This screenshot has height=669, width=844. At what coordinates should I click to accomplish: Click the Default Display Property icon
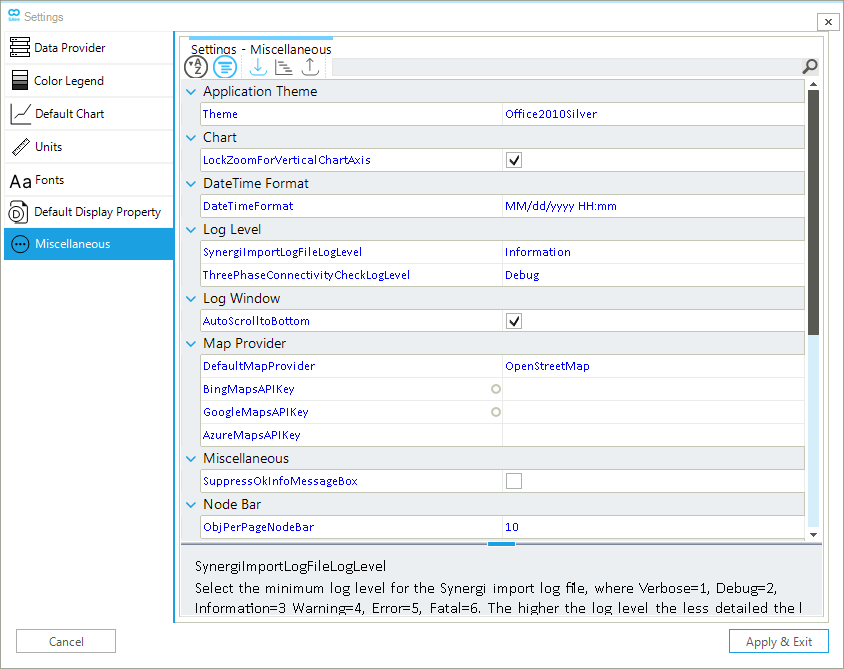click(x=18, y=213)
